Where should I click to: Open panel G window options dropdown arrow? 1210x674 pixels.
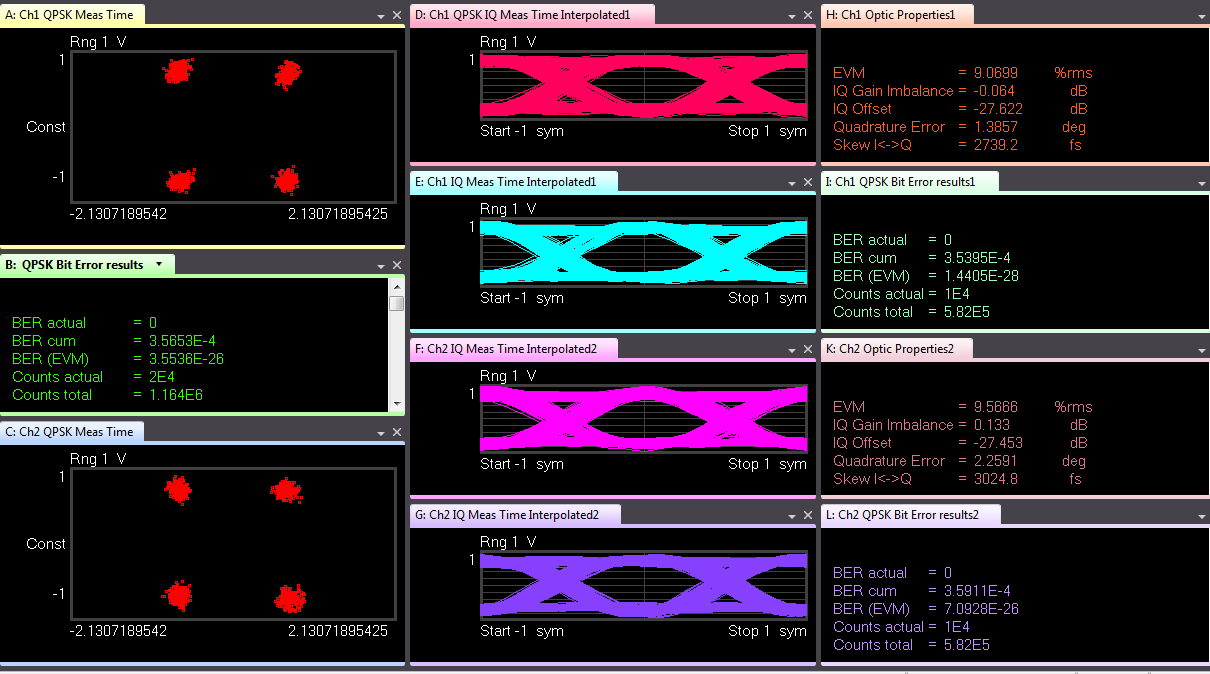click(791, 516)
